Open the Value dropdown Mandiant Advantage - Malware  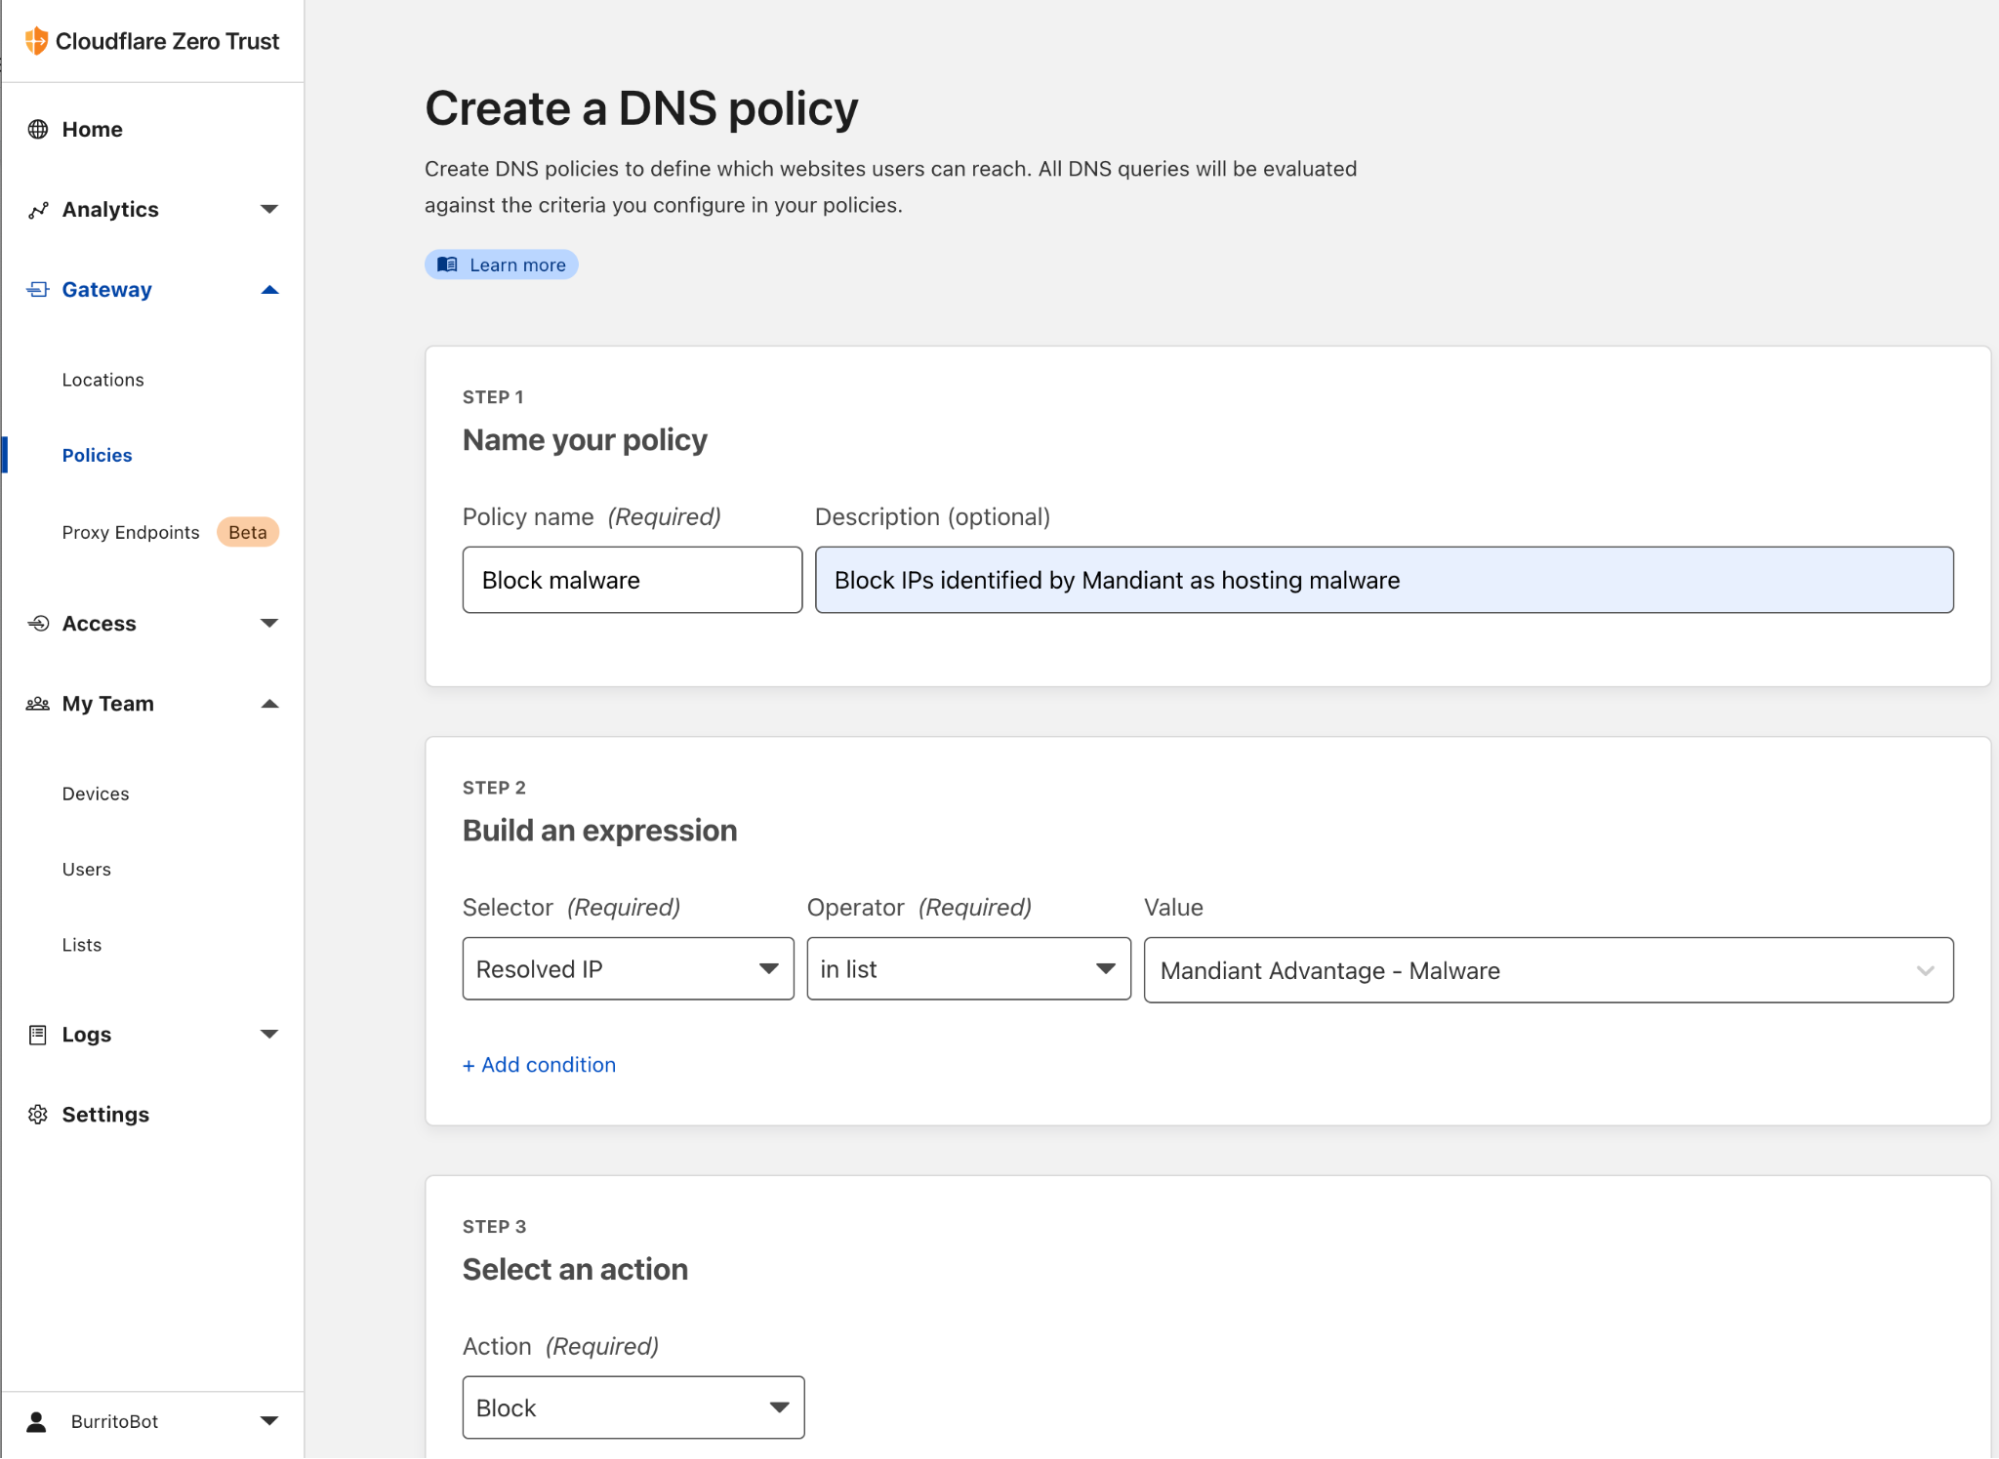[1548, 970]
